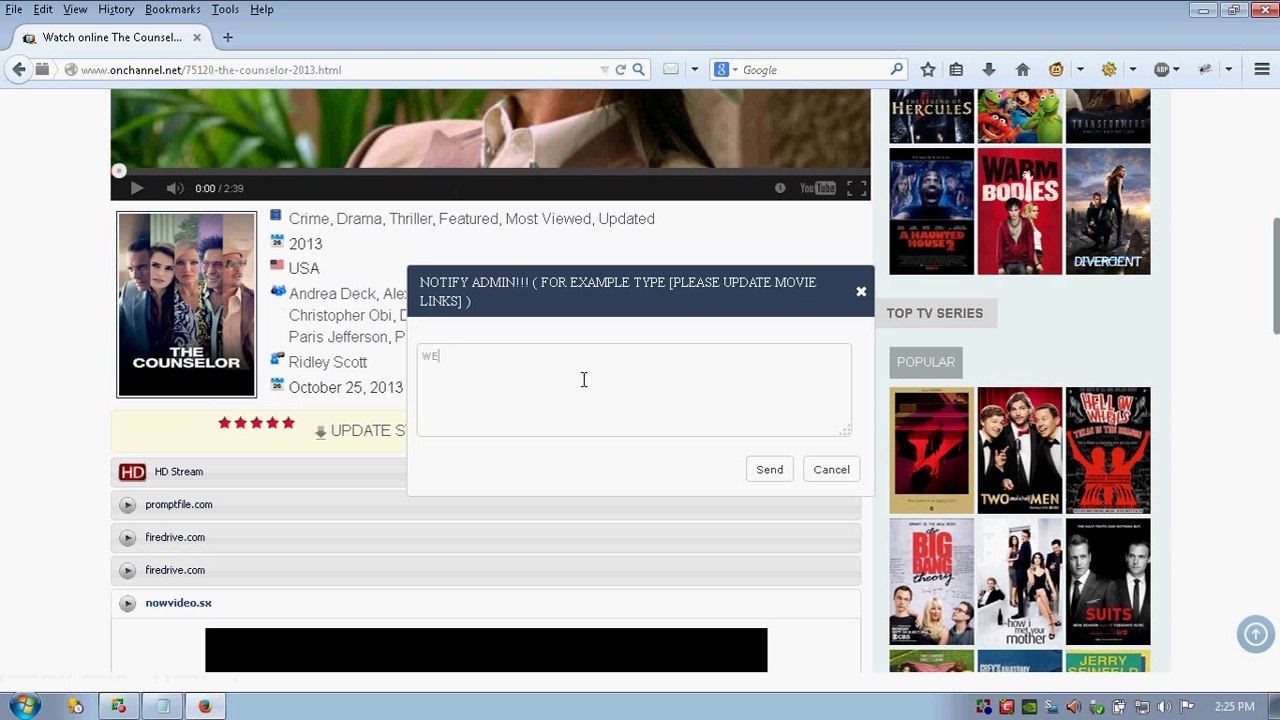Show the bookmarks list icon
Image resolution: width=1280 pixels, height=720 pixels.
point(956,69)
